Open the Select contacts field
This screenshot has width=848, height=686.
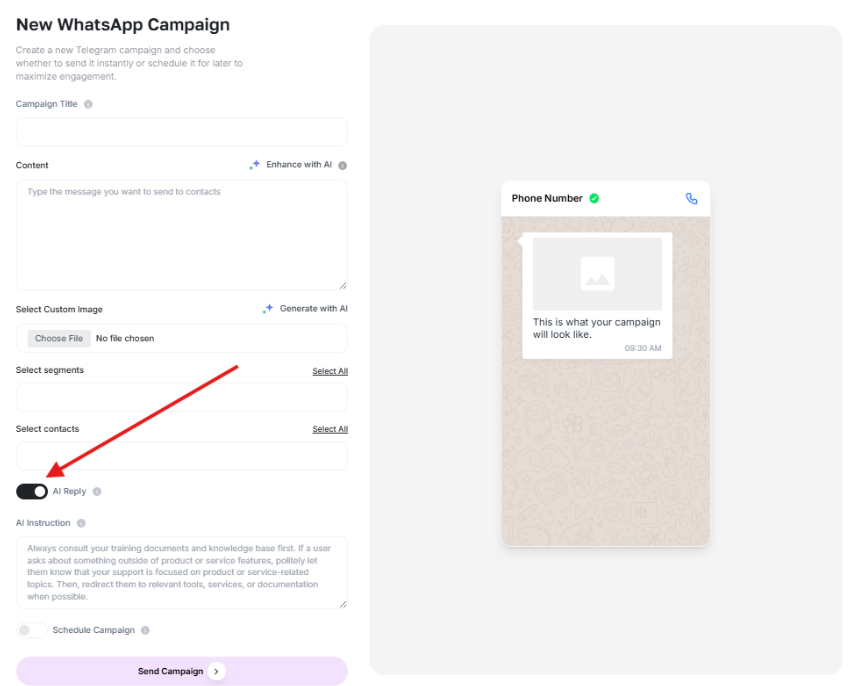[x=182, y=456]
